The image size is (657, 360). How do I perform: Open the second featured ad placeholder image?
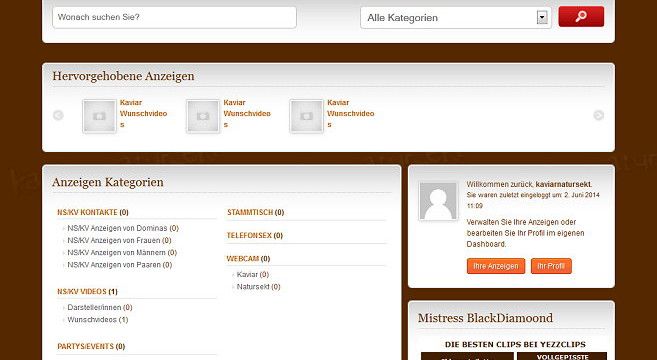tap(203, 116)
